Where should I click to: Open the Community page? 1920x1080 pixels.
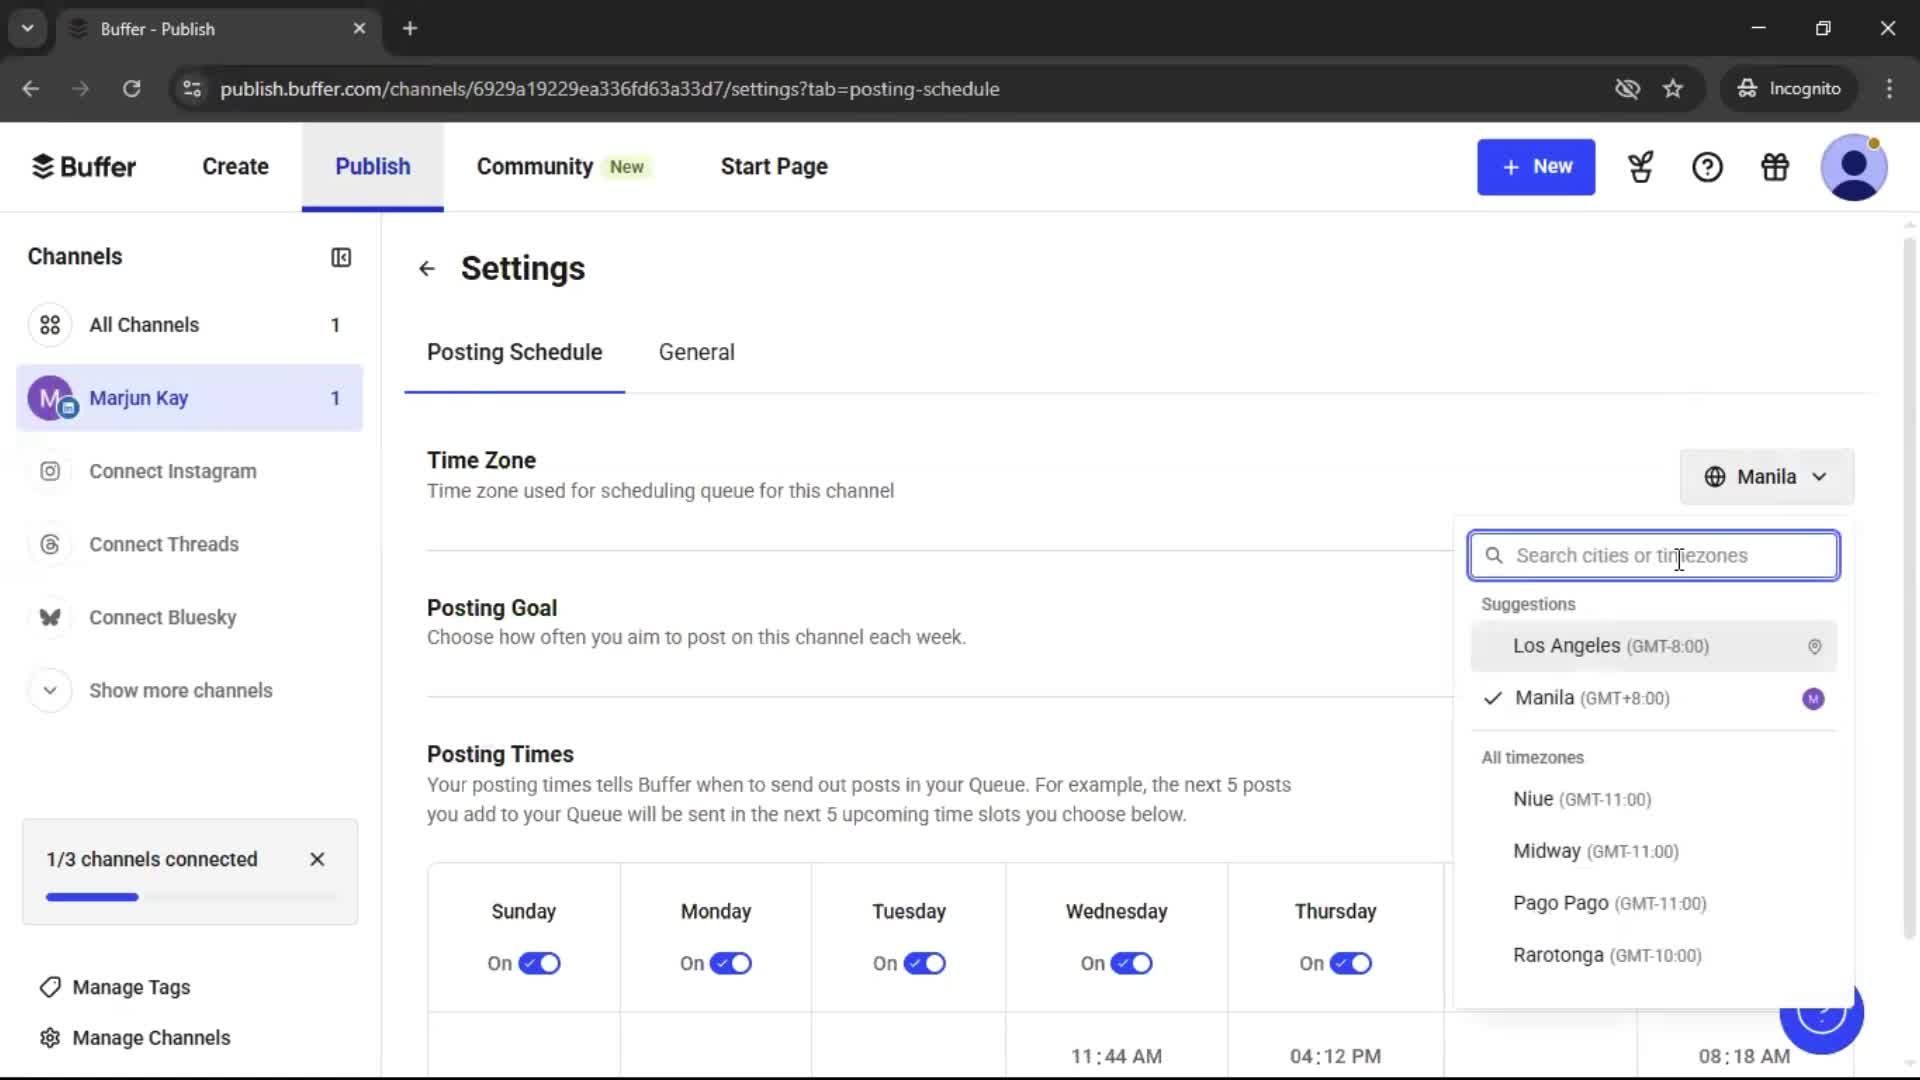(x=534, y=166)
